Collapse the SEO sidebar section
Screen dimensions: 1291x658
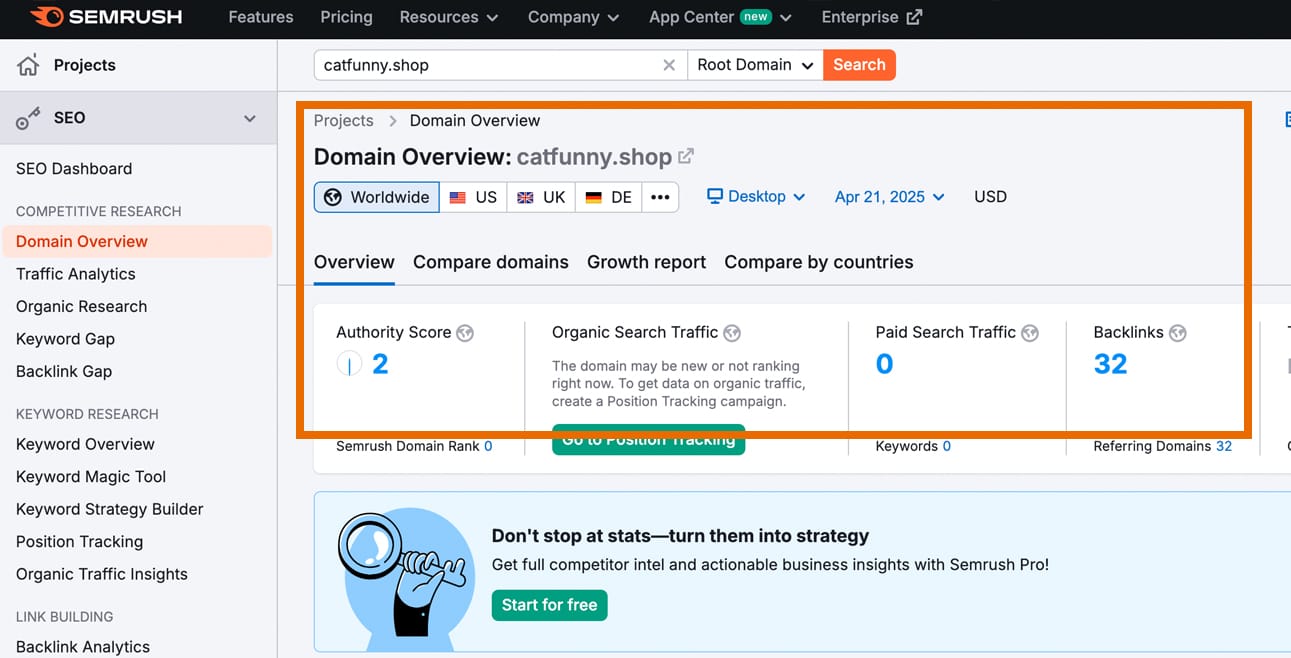250,119
